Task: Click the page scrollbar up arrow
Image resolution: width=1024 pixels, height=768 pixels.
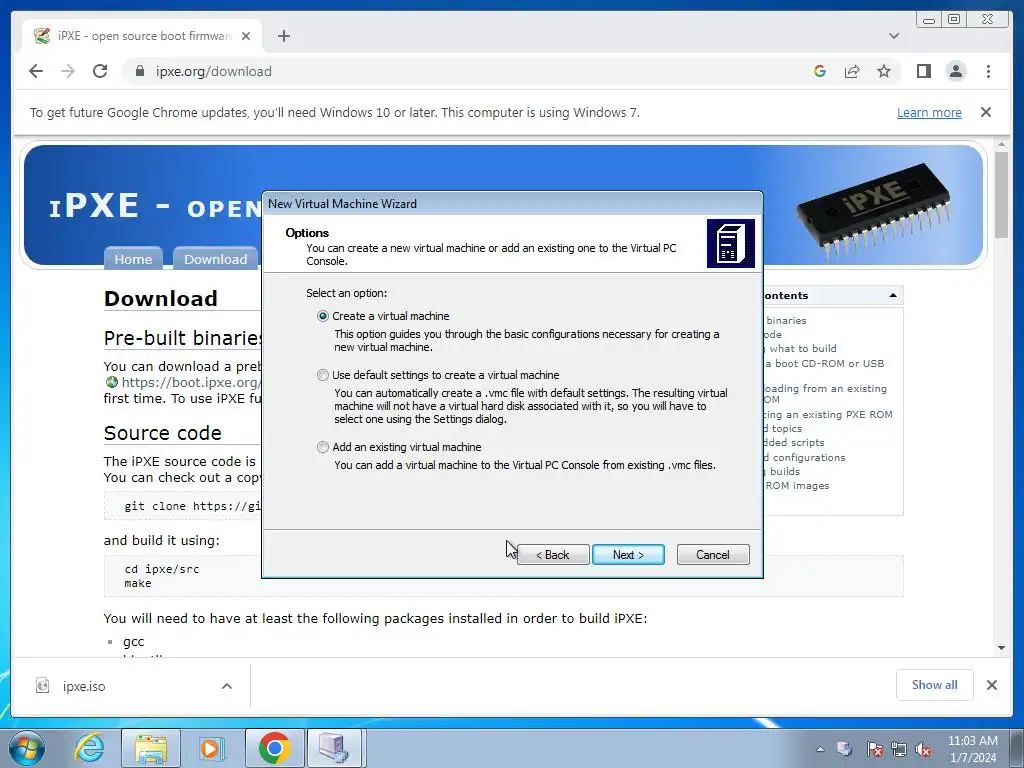Action: (x=1001, y=144)
